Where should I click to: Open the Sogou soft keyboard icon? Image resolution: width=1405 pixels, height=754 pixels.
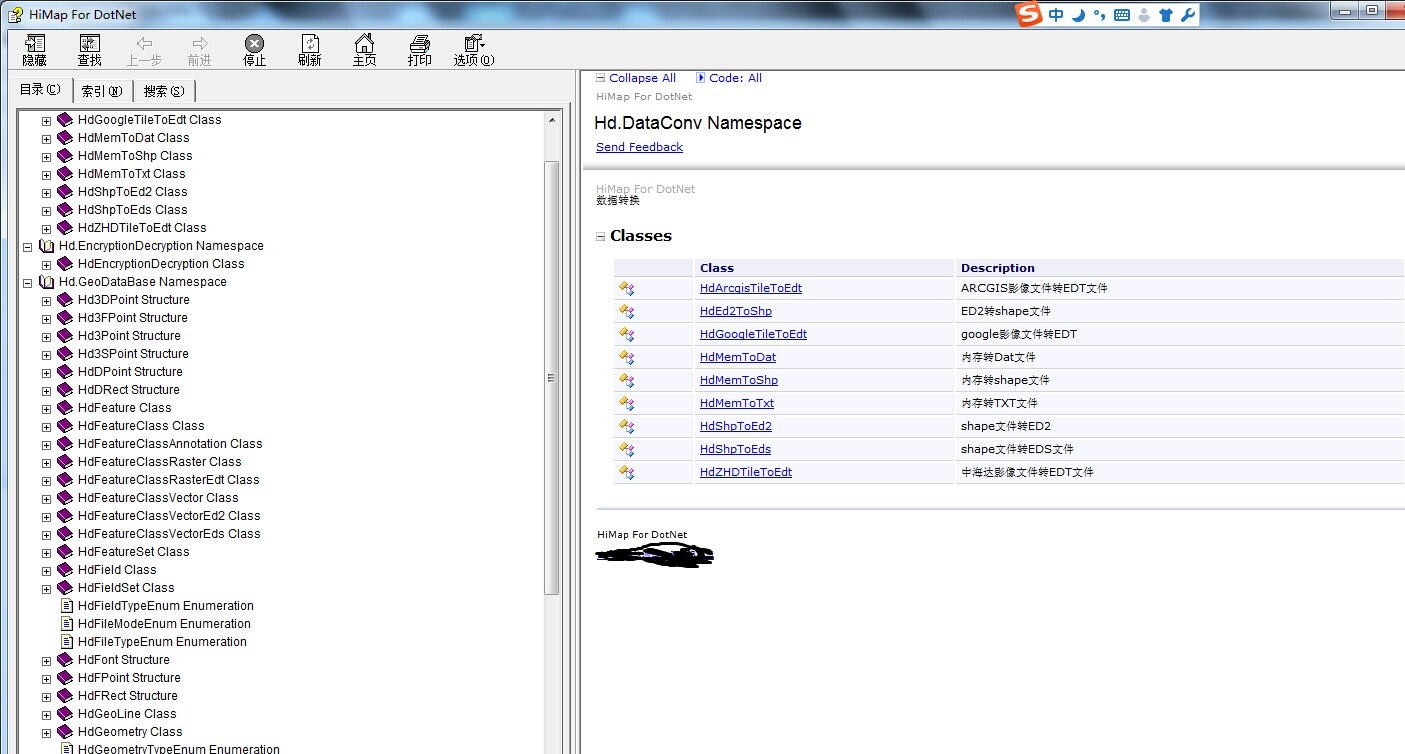click(x=1122, y=15)
